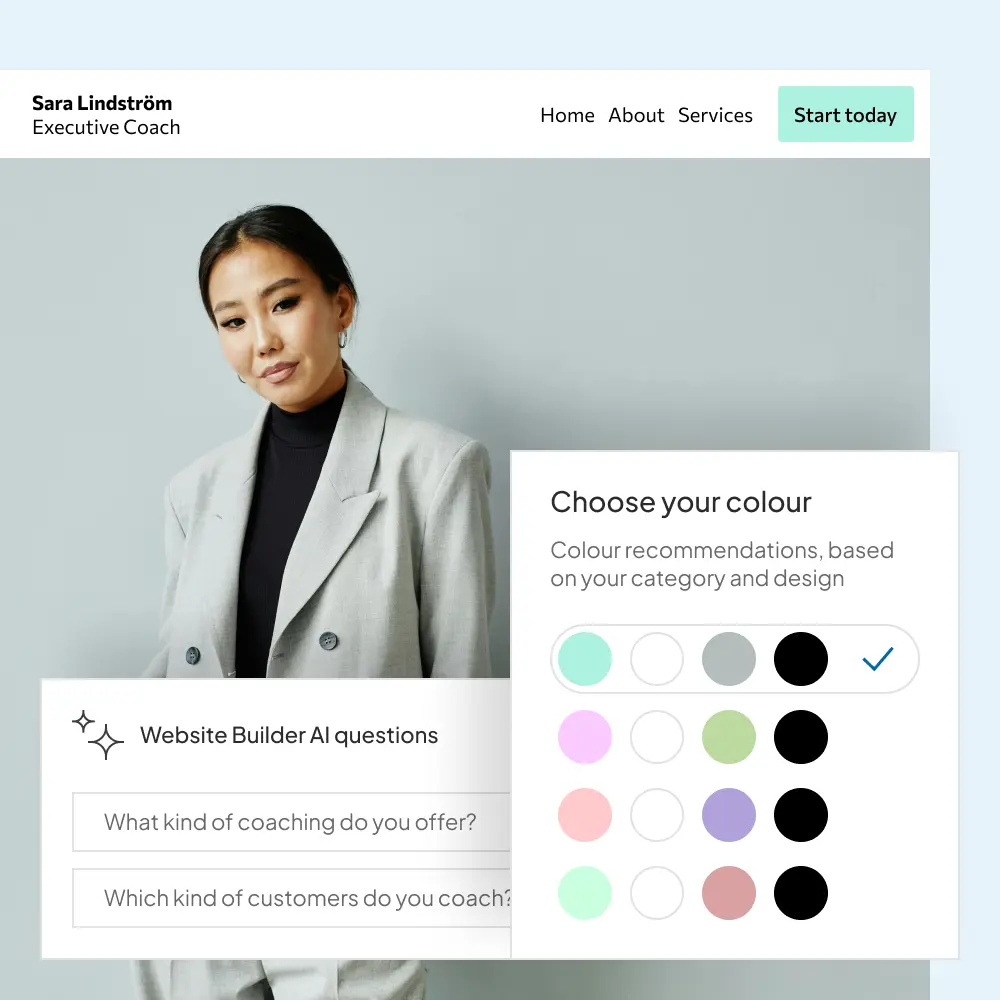Pick the grey swatch in the first palette row
1000x1000 pixels.
point(729,659)
